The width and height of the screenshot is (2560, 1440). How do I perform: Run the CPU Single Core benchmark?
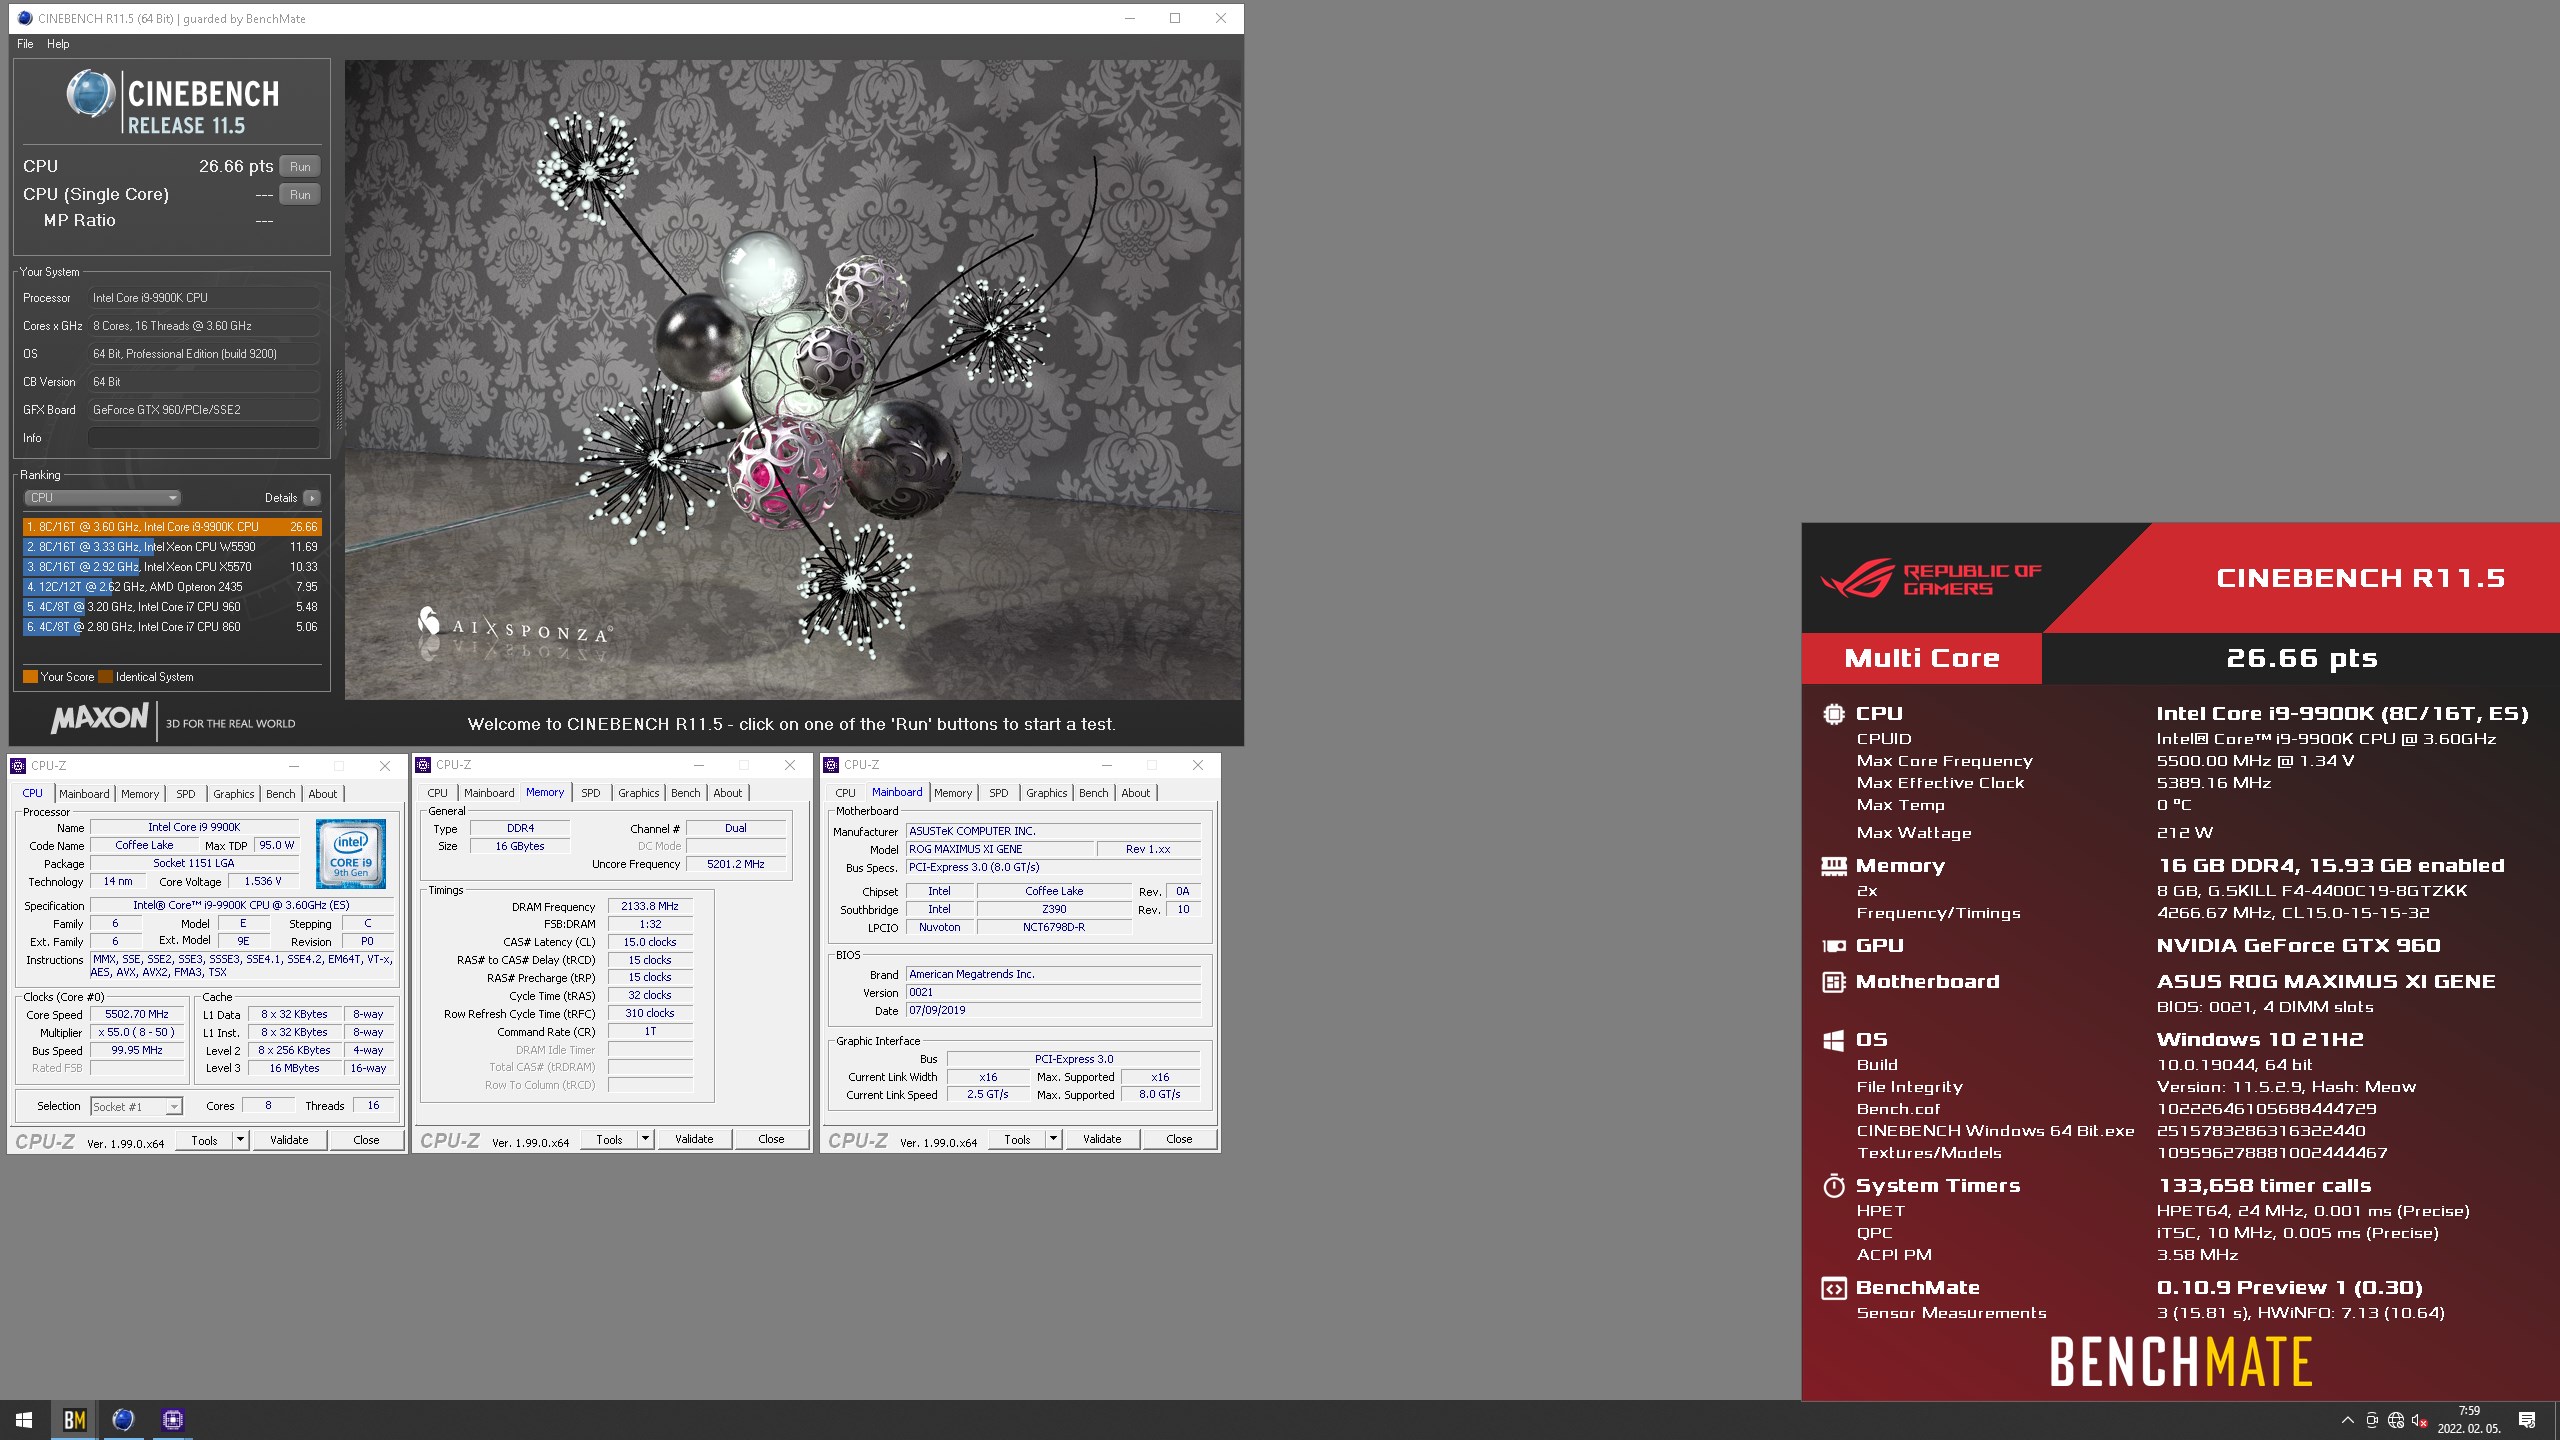click(x=300, y=195)
